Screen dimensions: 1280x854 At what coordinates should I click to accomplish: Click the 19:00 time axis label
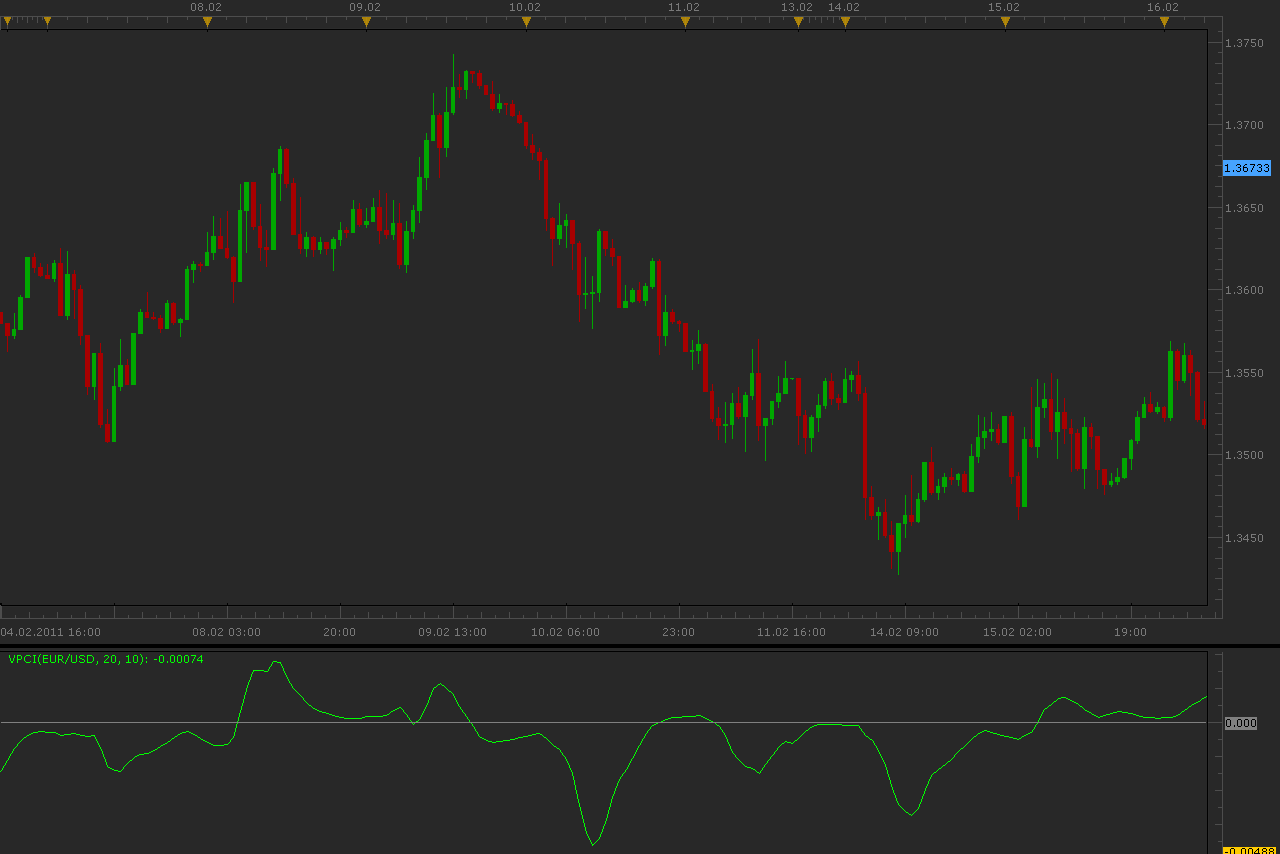pos(1130,632)
